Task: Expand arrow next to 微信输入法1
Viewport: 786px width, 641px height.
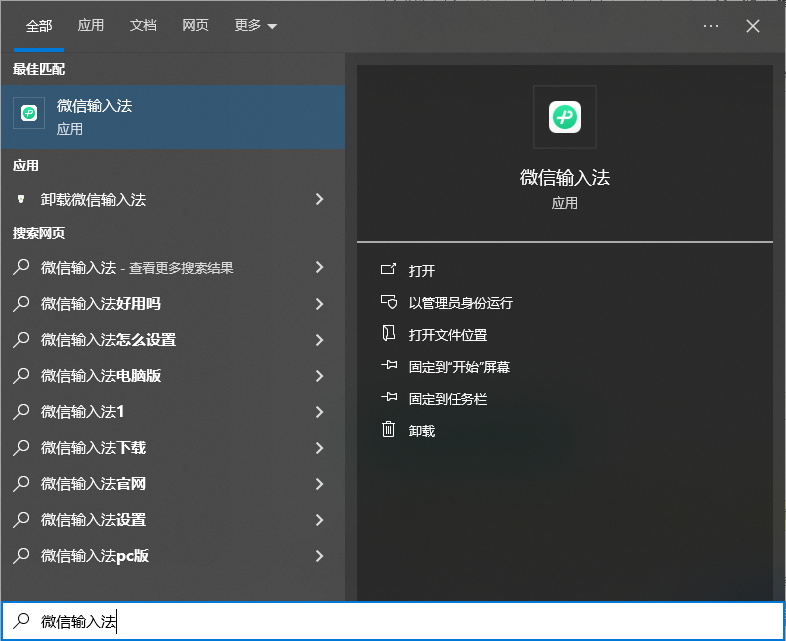Action: (319, 411)
